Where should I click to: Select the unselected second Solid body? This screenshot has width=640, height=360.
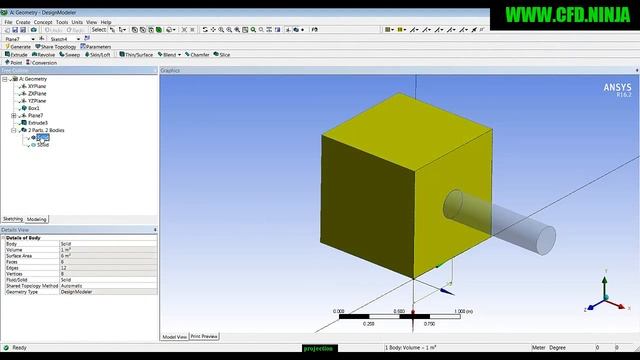tap(43, 145)
